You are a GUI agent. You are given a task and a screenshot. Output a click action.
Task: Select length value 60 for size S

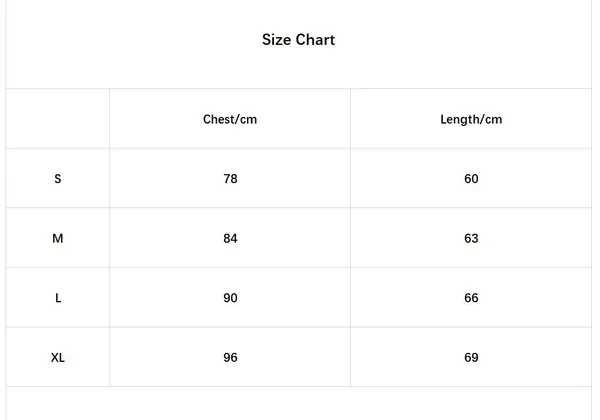click(x=471, y=179)
